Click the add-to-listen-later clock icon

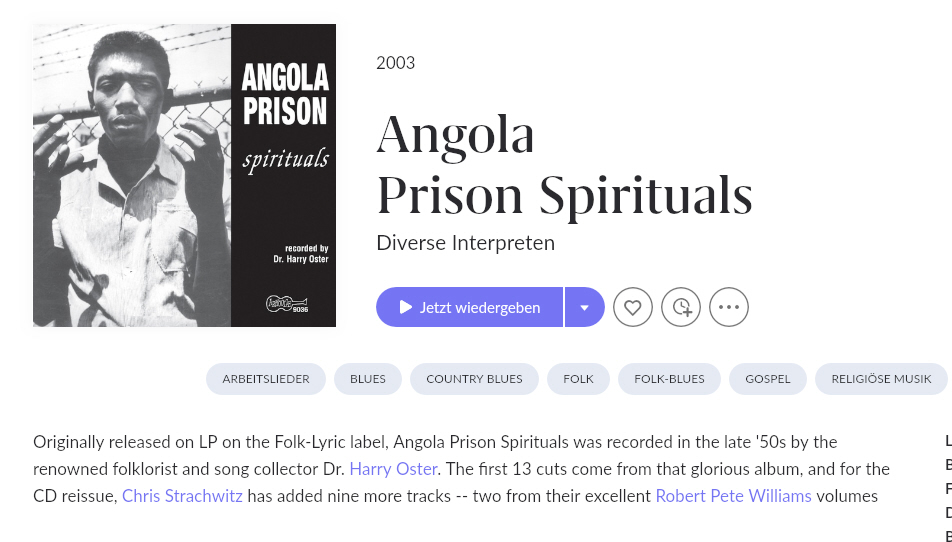(681, 307)
